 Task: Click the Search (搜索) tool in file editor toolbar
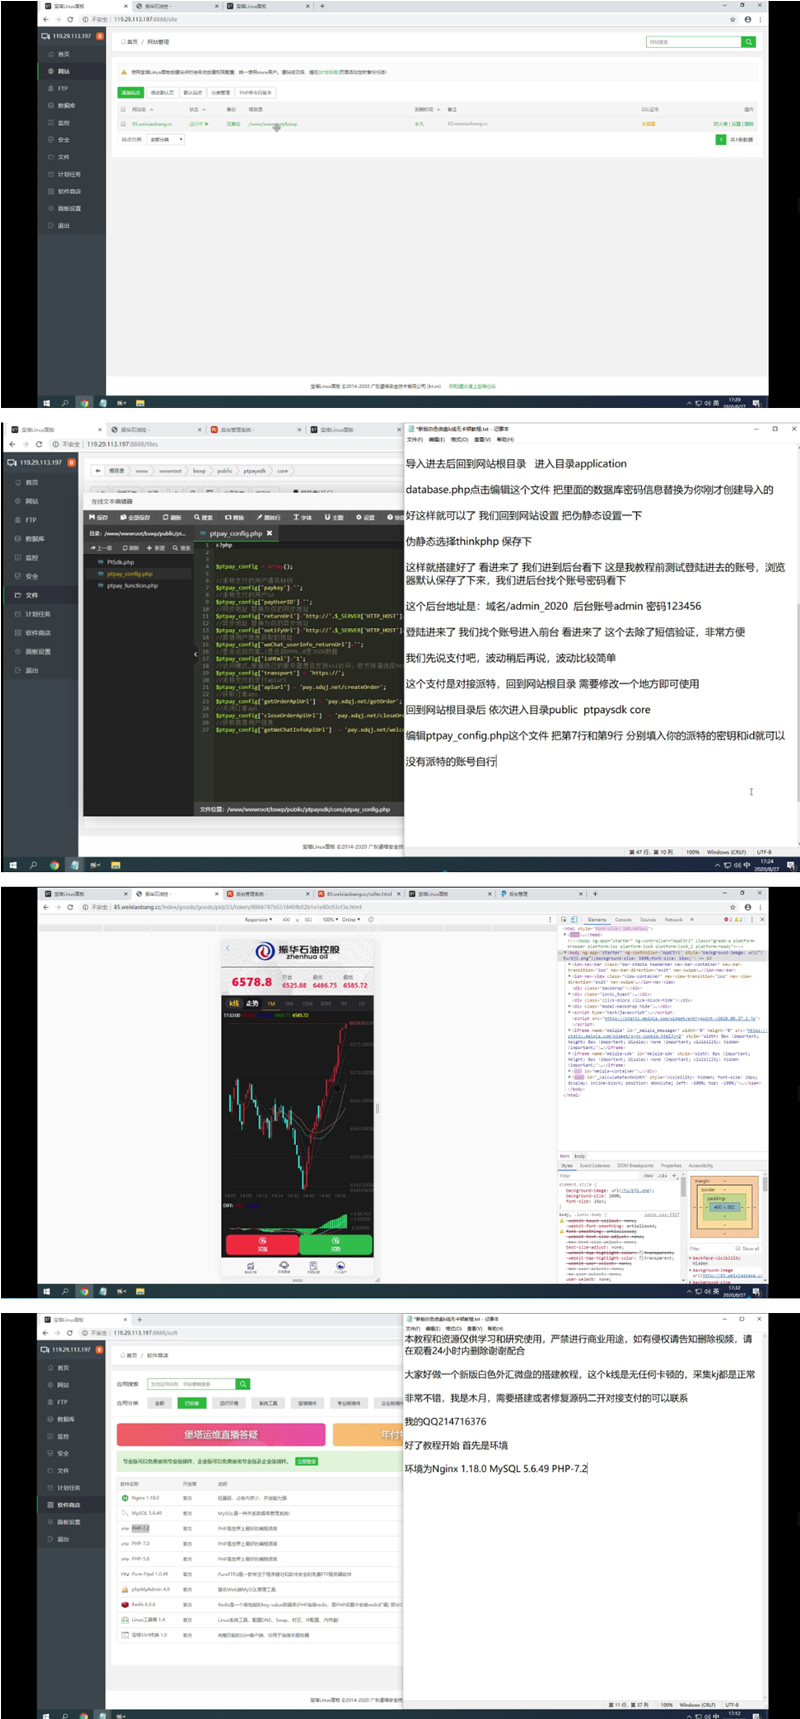click(x=204, y=517)
